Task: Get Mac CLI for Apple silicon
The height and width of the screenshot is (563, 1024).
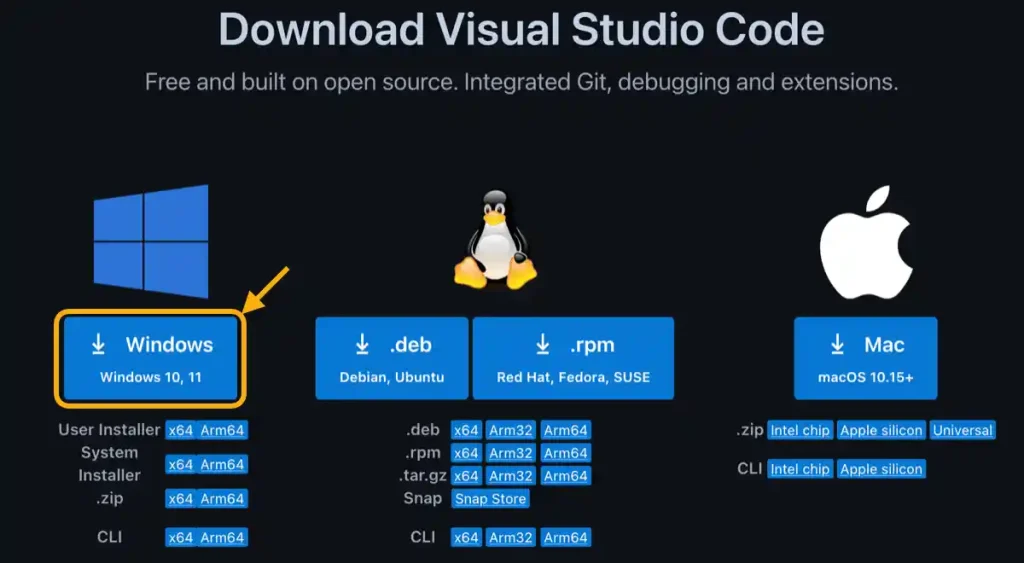Action: click(881, 469)
